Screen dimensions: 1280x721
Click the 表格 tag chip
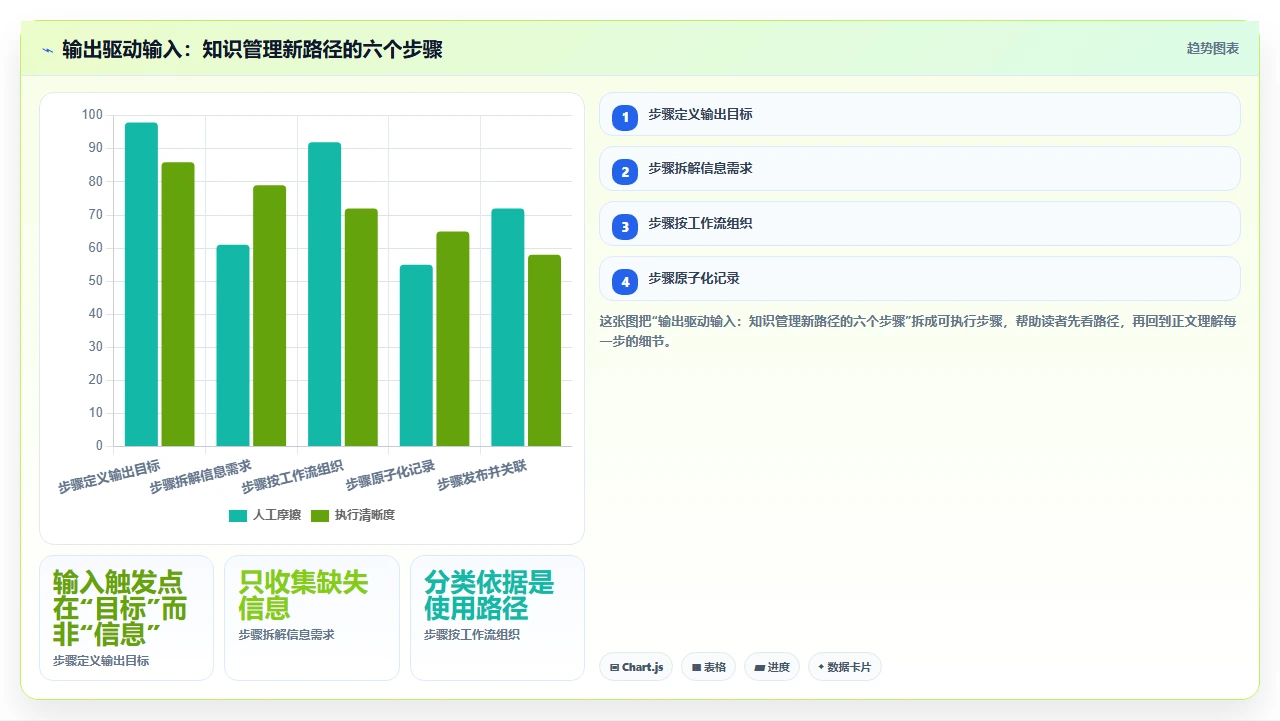click(x=708, y=667)
